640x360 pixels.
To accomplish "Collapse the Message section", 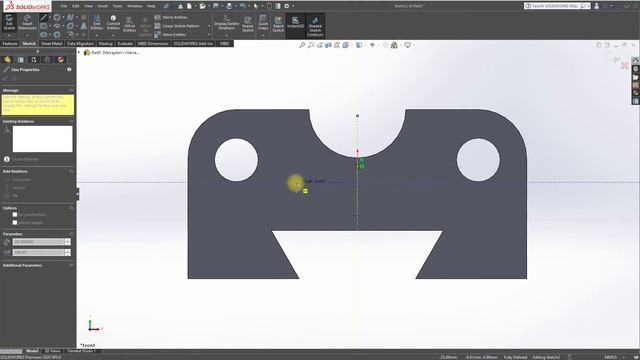I will pos(71,90).
